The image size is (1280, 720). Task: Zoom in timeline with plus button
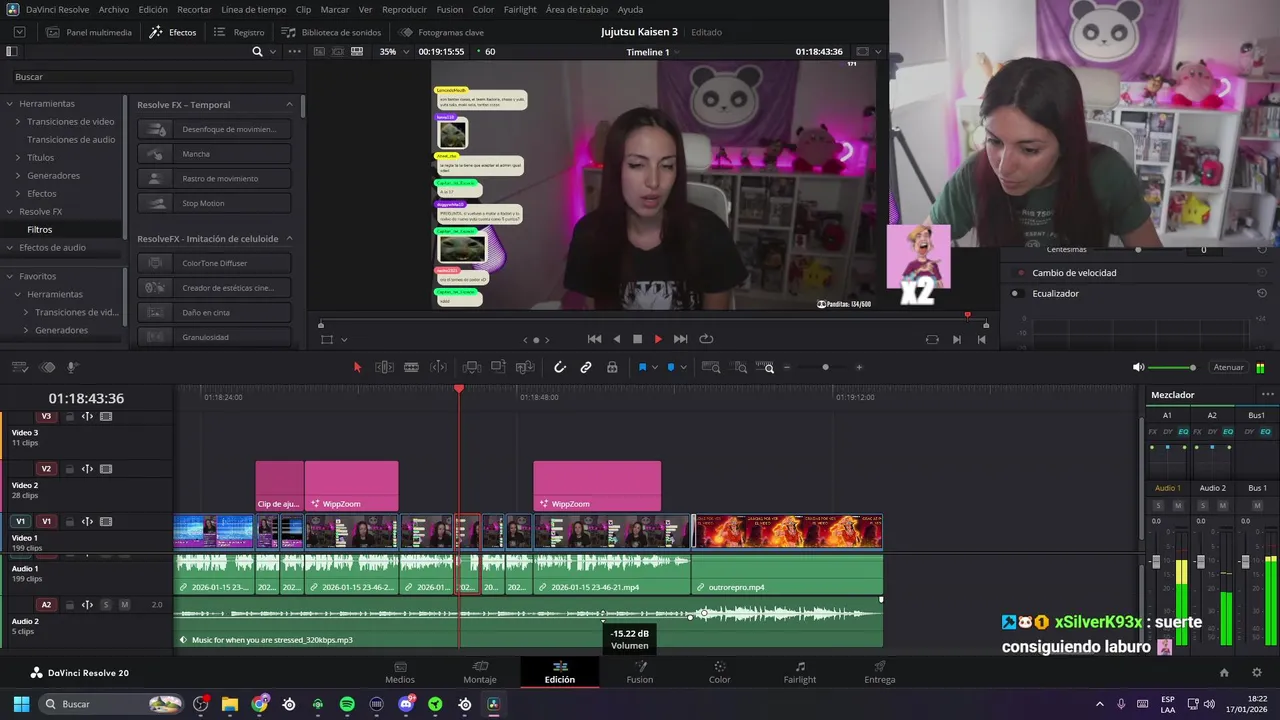click(859, 367)
